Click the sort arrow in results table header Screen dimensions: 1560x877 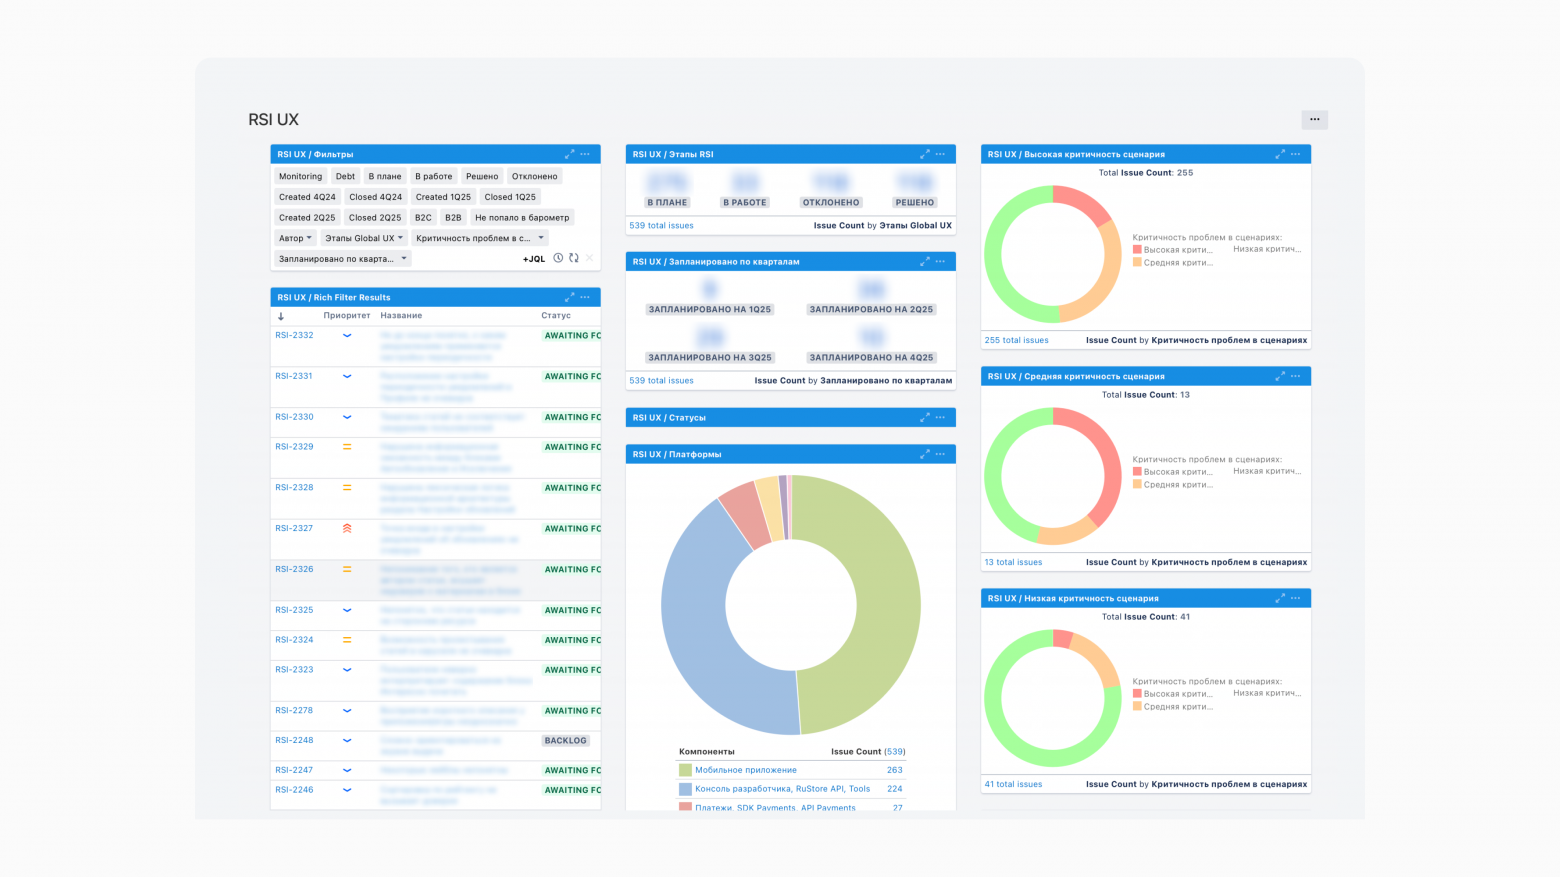(x=281, y=316)
